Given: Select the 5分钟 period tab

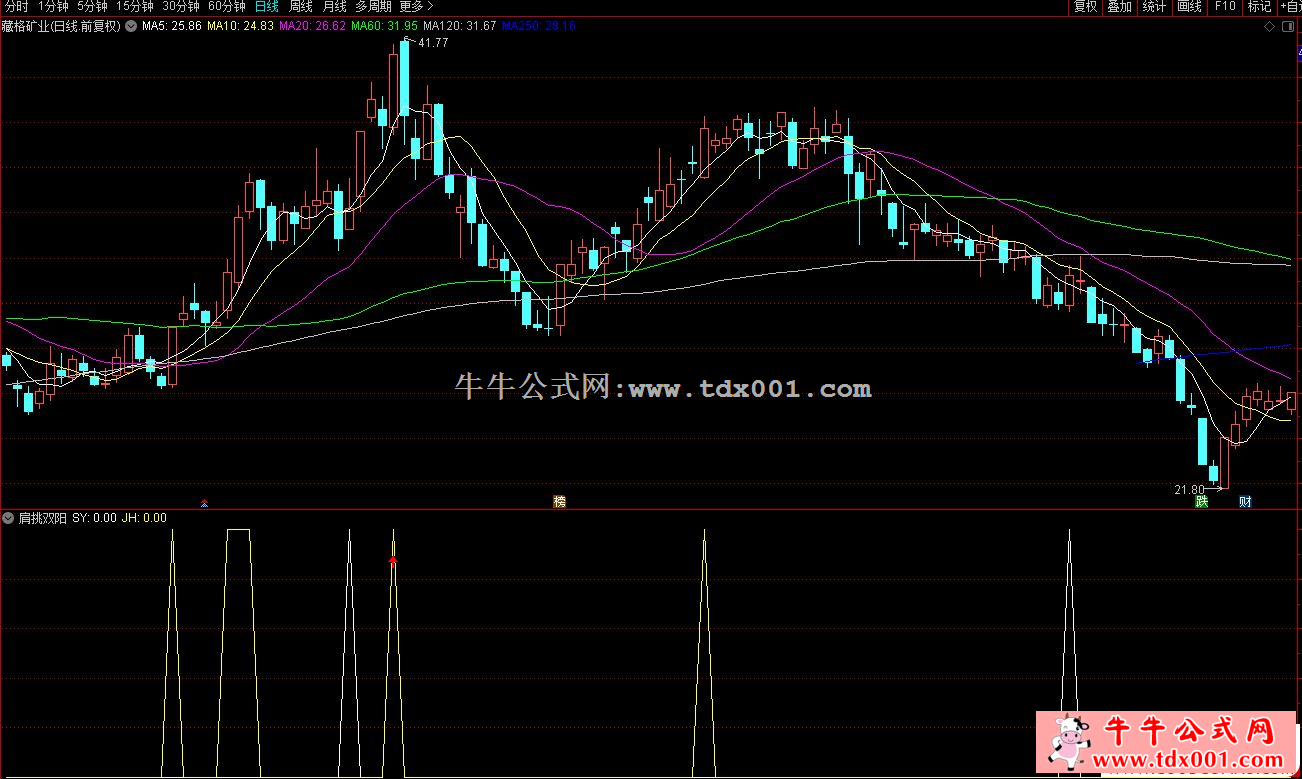Looking at the screenshot, I should (92, 6).
